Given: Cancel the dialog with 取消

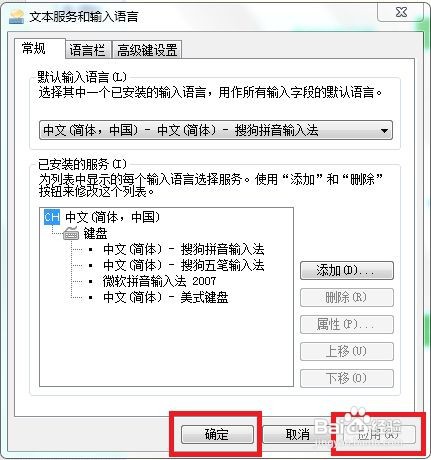Looking at the screenshot, I should coord(298,434).
